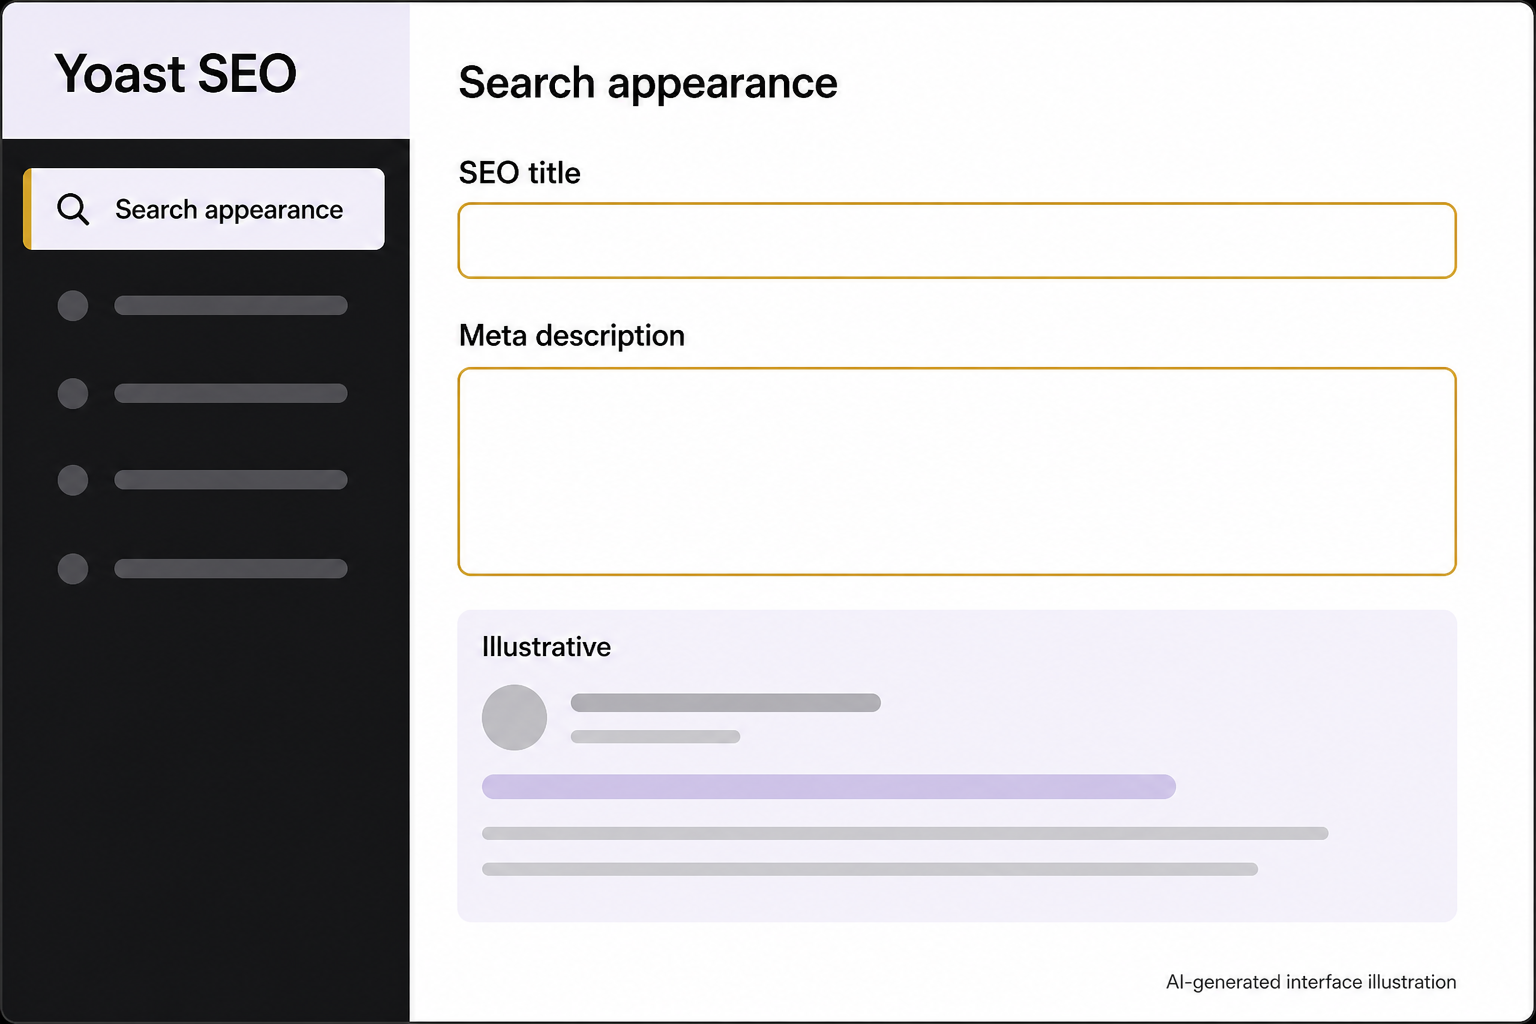
Task: Click the purple title bar in preview
Action: pos(829,787)
